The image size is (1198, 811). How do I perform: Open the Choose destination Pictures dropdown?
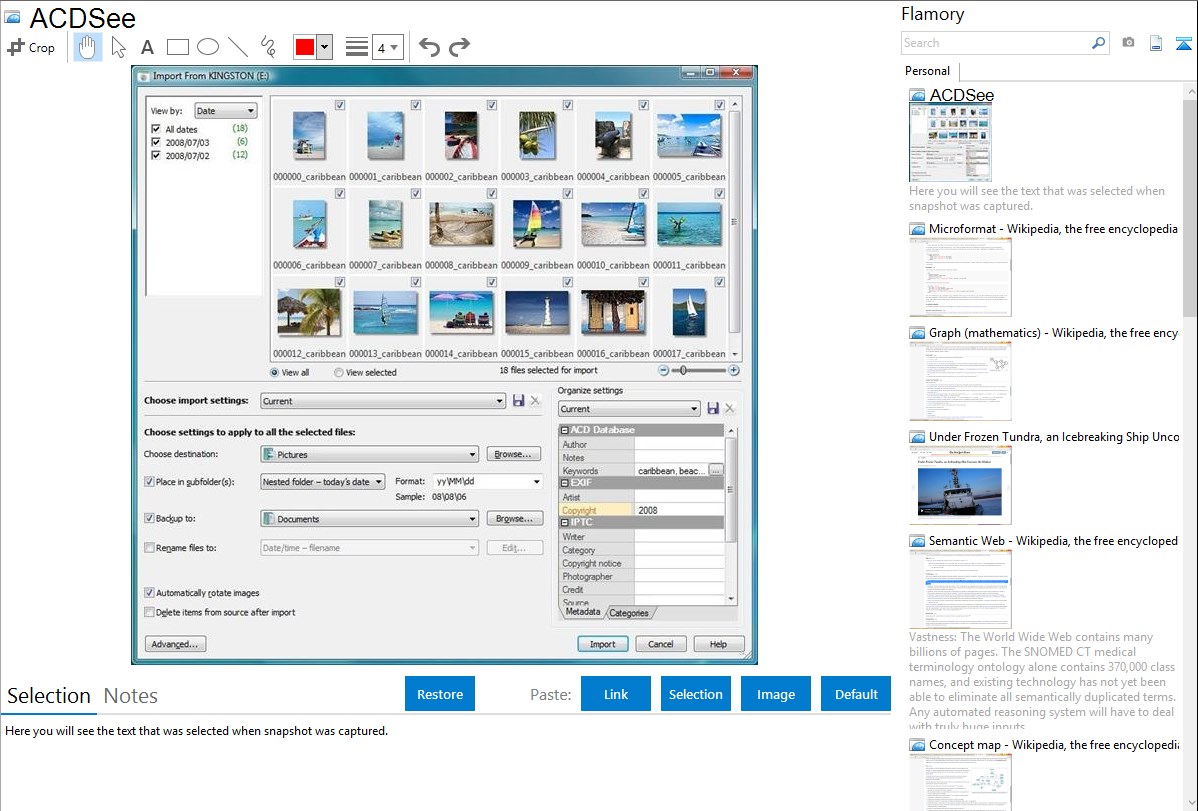pos(370,454)
